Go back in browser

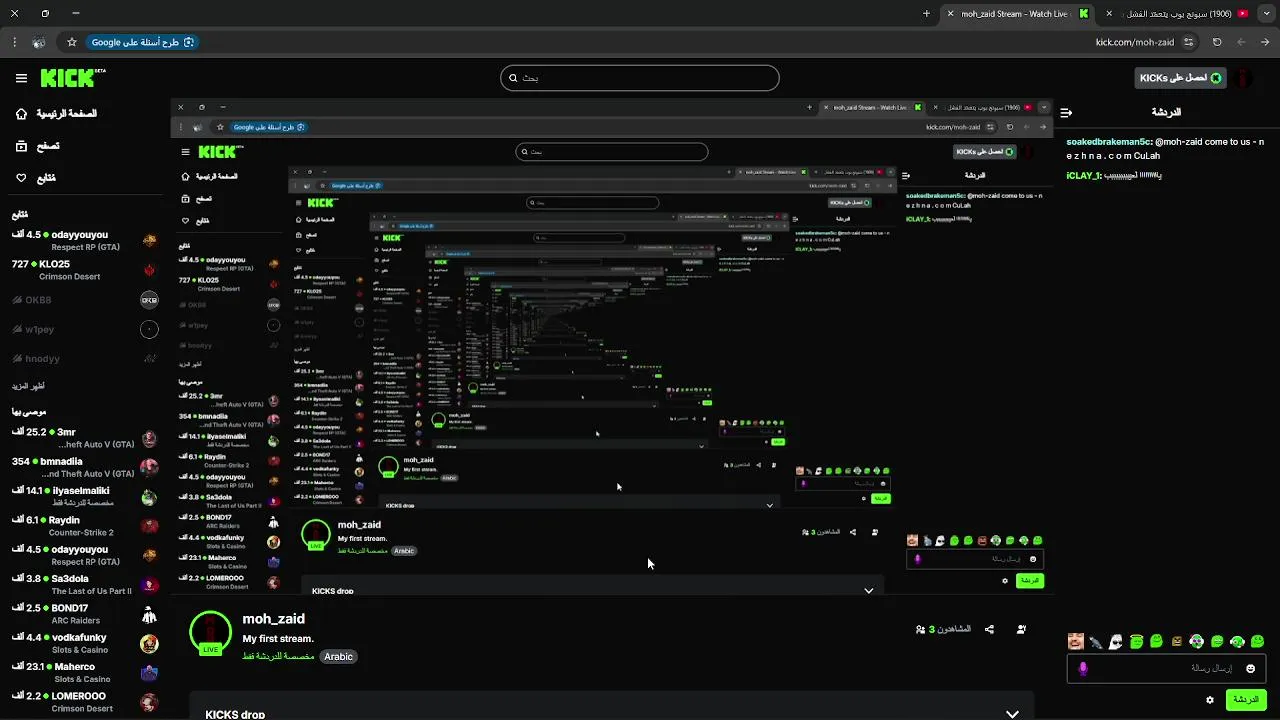[x=1265, y=42]
